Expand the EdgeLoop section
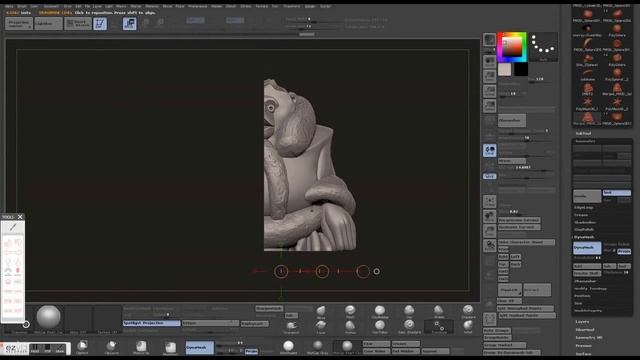Image resolution: width=640 pixels, height=360 pixels. [584, 207]
